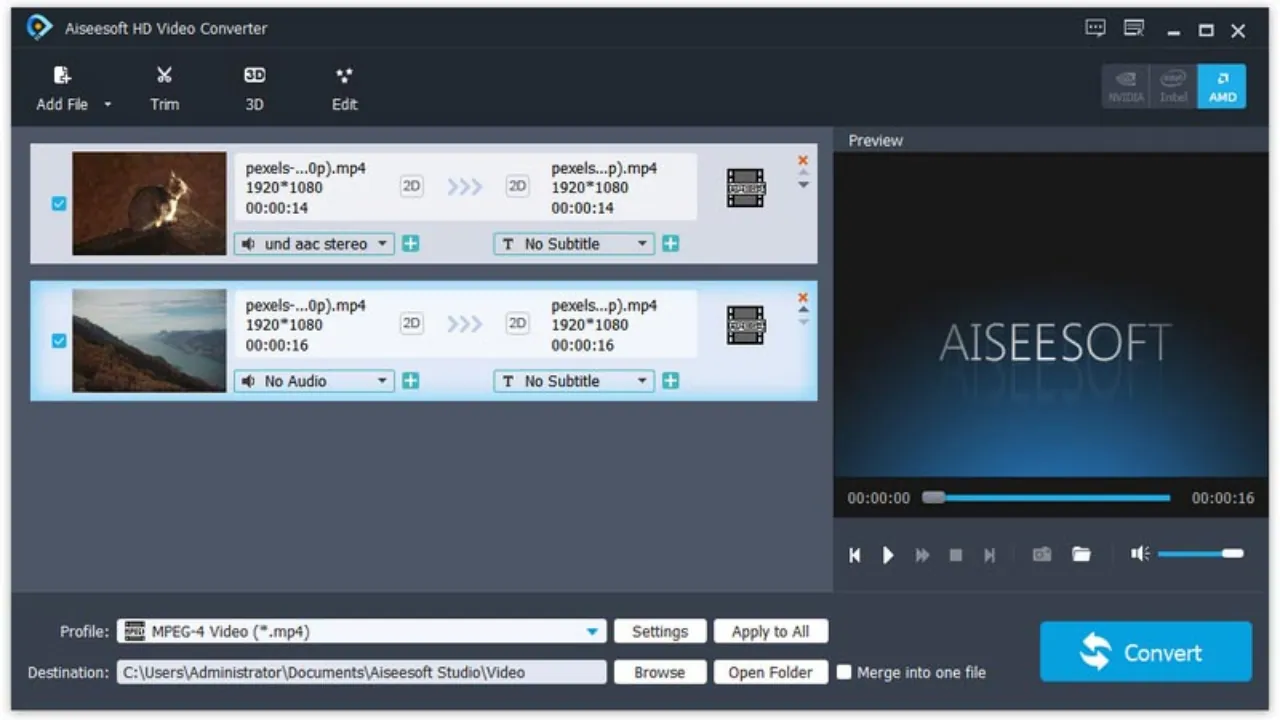Move first video down with arrow

tap(803, 185)
